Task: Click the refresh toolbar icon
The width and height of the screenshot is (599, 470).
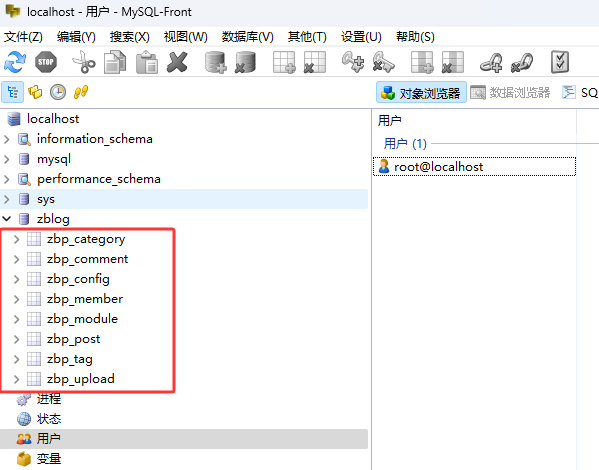Action: point(15,62)
